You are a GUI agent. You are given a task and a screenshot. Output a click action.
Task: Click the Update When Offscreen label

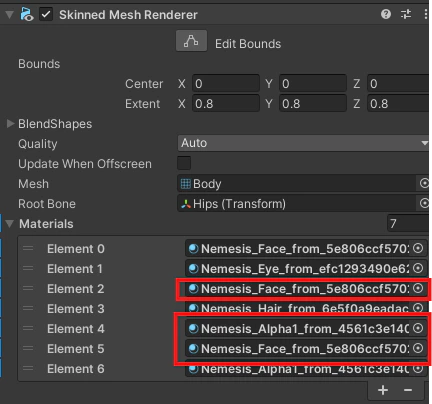[x=85, y=164]
